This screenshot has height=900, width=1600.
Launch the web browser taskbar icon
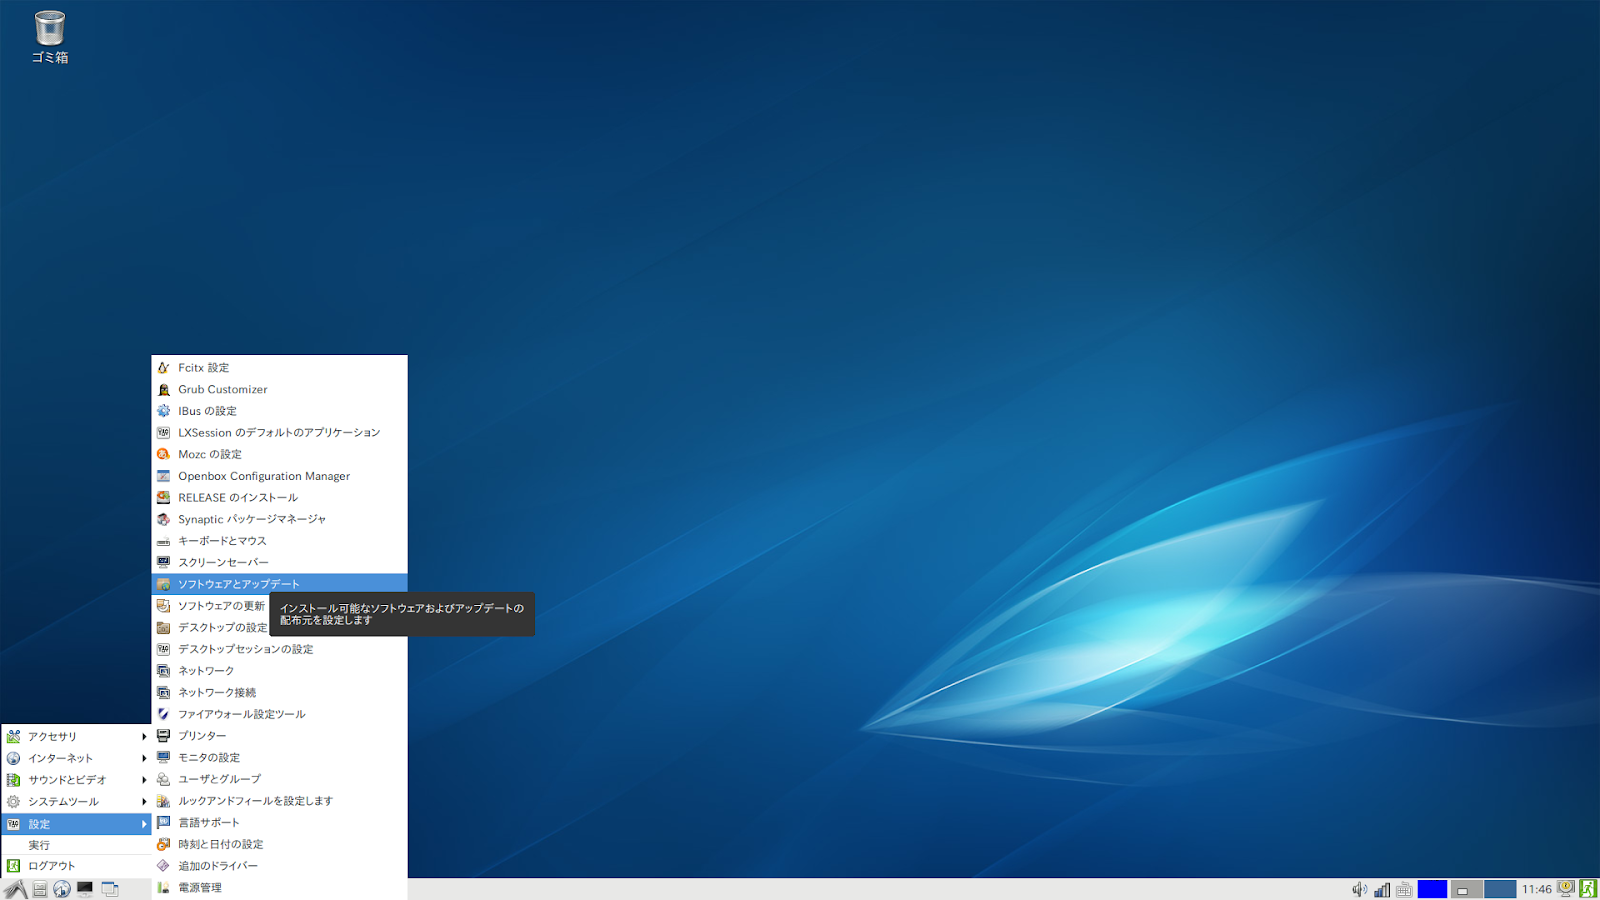pyautogui.click(x=62, y=888)
